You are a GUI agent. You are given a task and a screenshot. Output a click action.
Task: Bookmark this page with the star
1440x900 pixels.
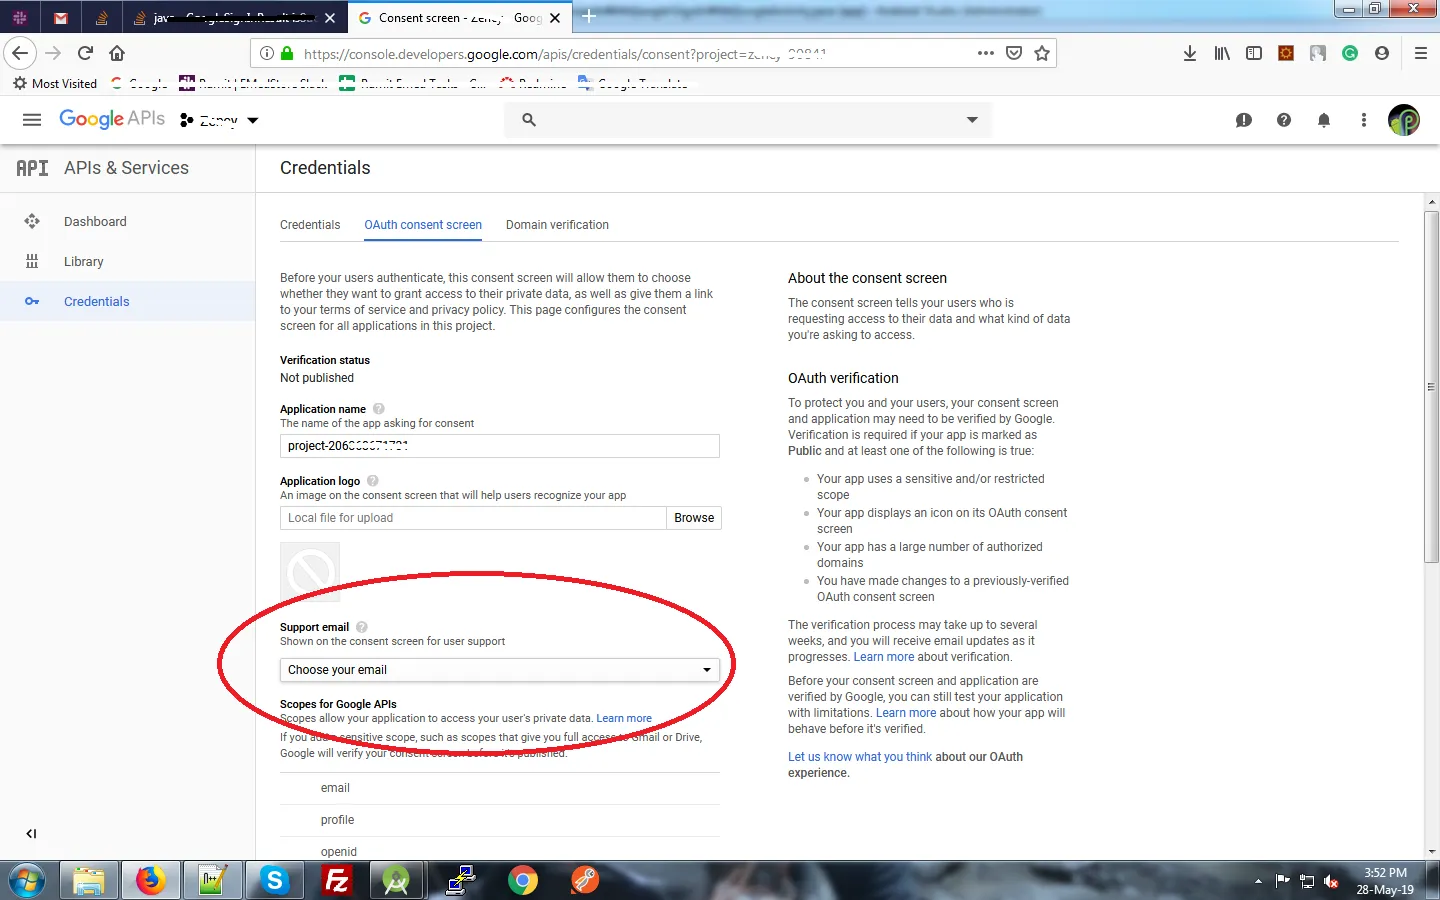coord(1042,53)
